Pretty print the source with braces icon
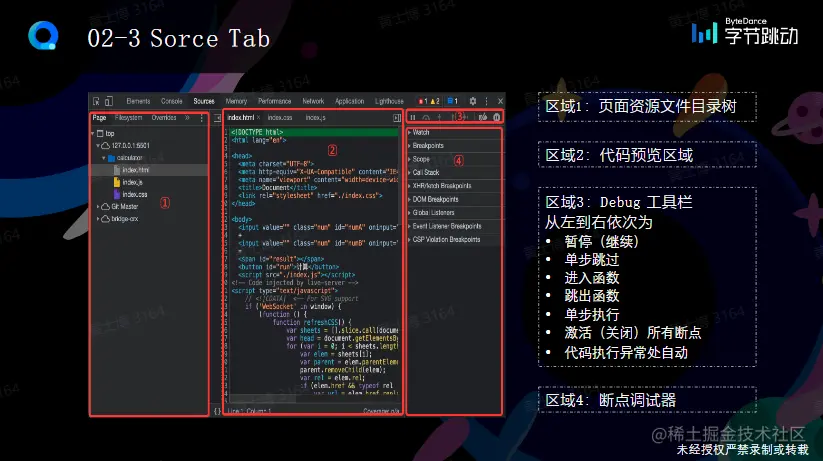The height and width of the screenshot is (461, 823). (217, 411)
